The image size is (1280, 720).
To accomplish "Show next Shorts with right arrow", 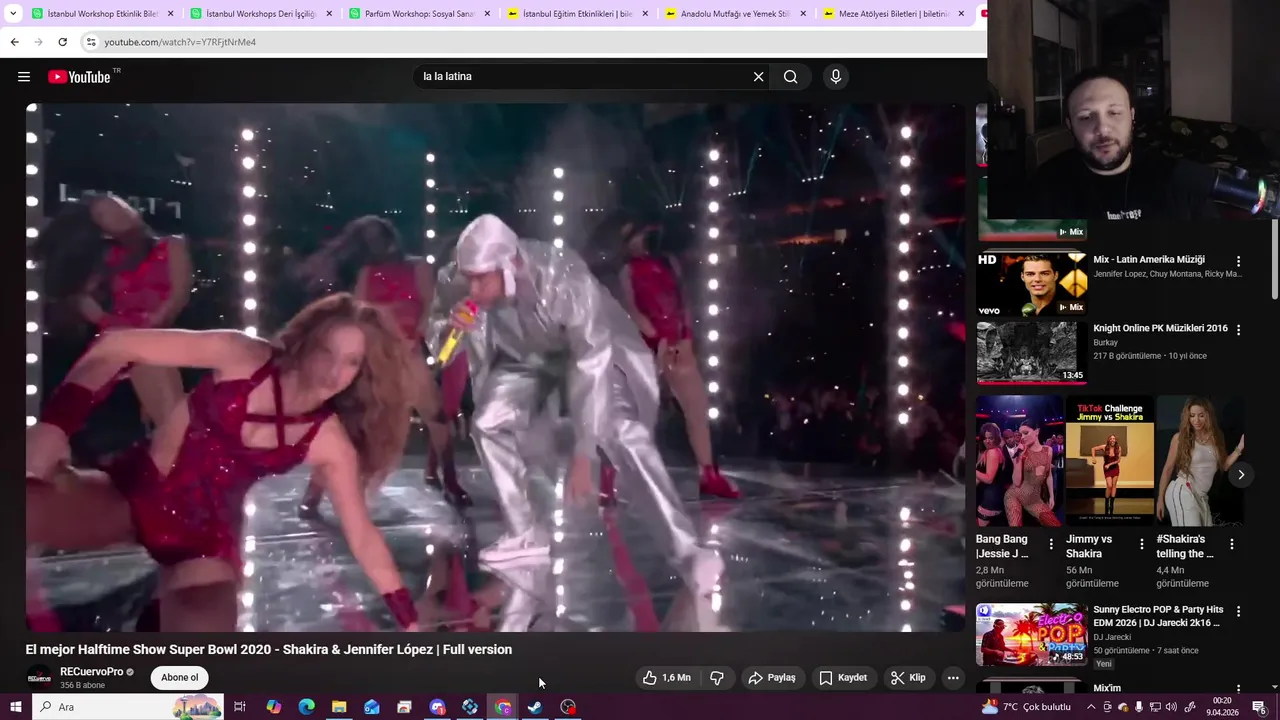I will 1241,475.
